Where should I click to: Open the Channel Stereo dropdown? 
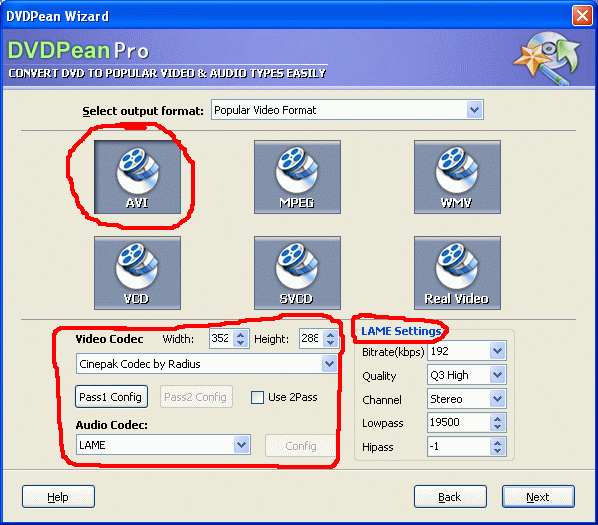point(497,399)
